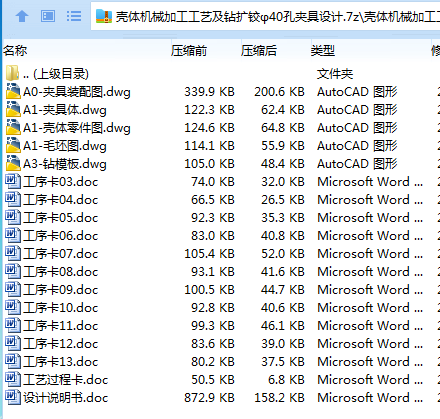
Task: Click the Word icon of 工序卡04.doc
Action: 13,199
